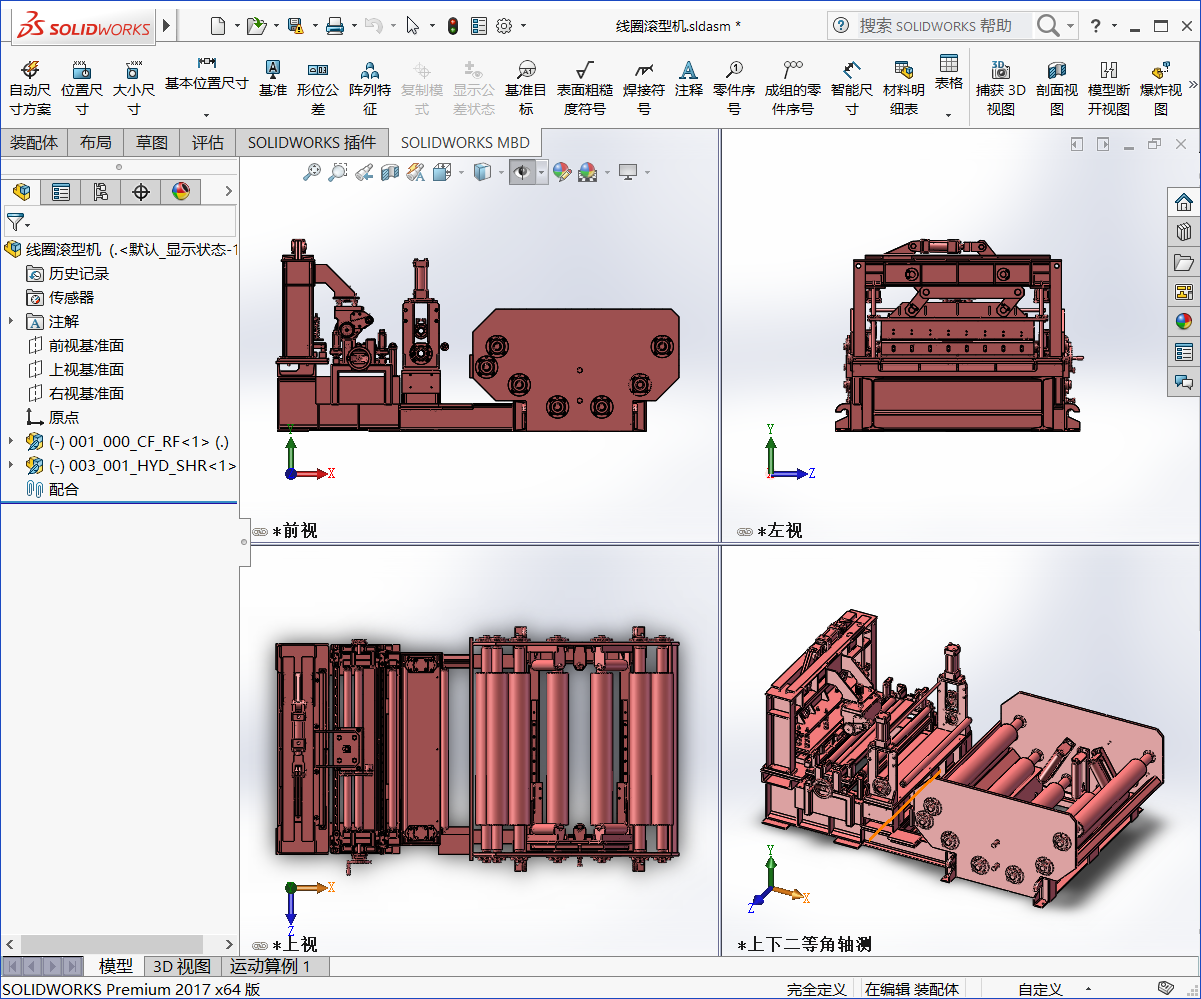Click the 阵列特征 pattern feature tool
Screen dimensions: 1201x999
coord(370,88)
